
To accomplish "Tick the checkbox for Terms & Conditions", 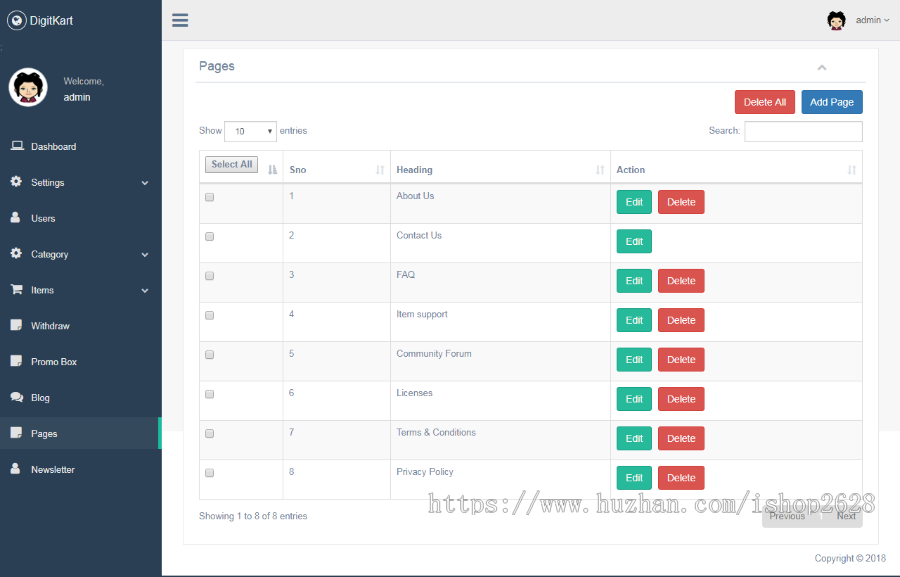I will 210,433.
